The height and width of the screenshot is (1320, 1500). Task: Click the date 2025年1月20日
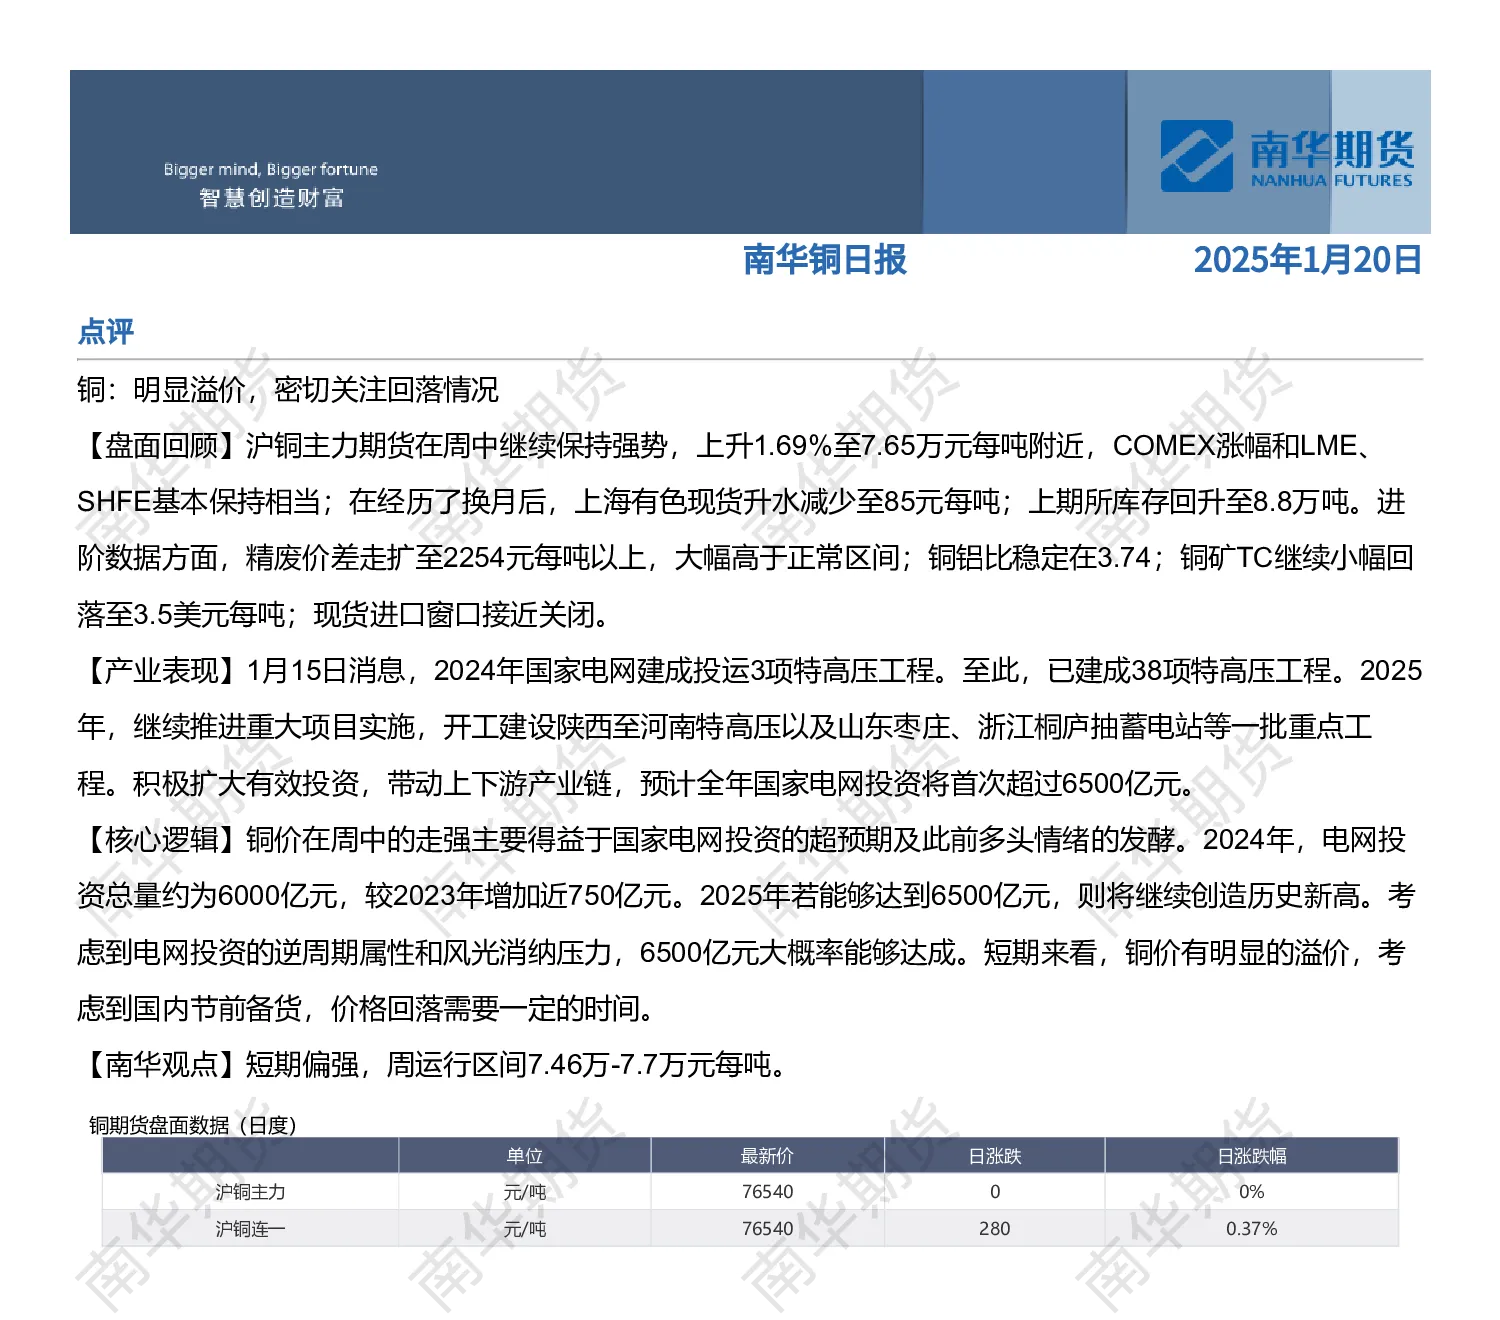tap(1308, 260)
